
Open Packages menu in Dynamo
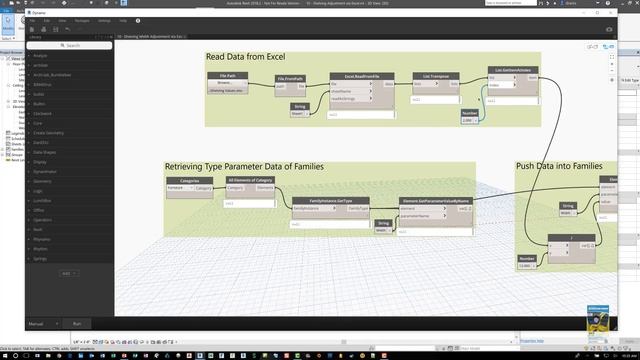[x=82, y=20]
